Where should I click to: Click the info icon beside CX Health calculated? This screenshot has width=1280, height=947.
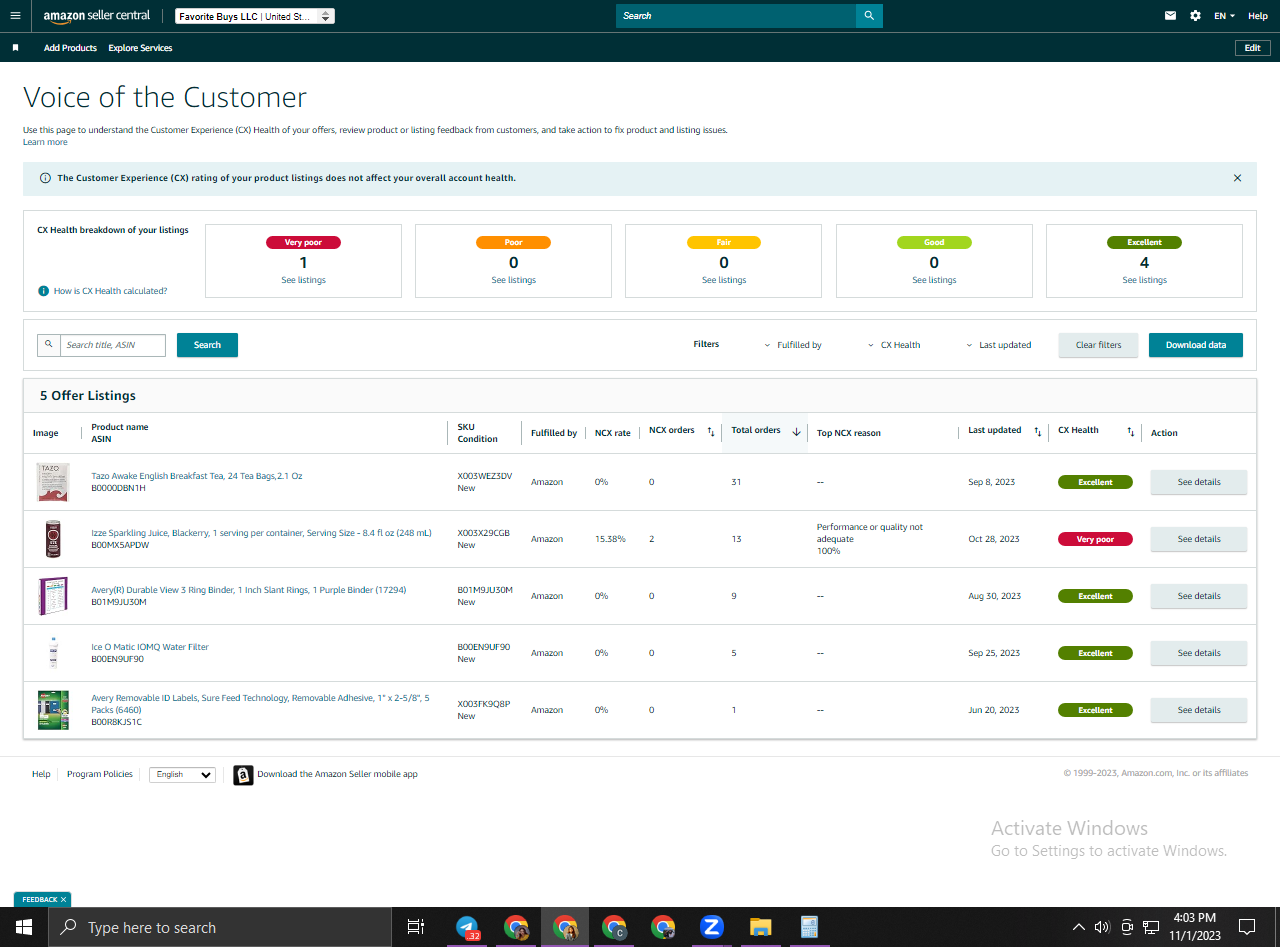tap(43, 291)
